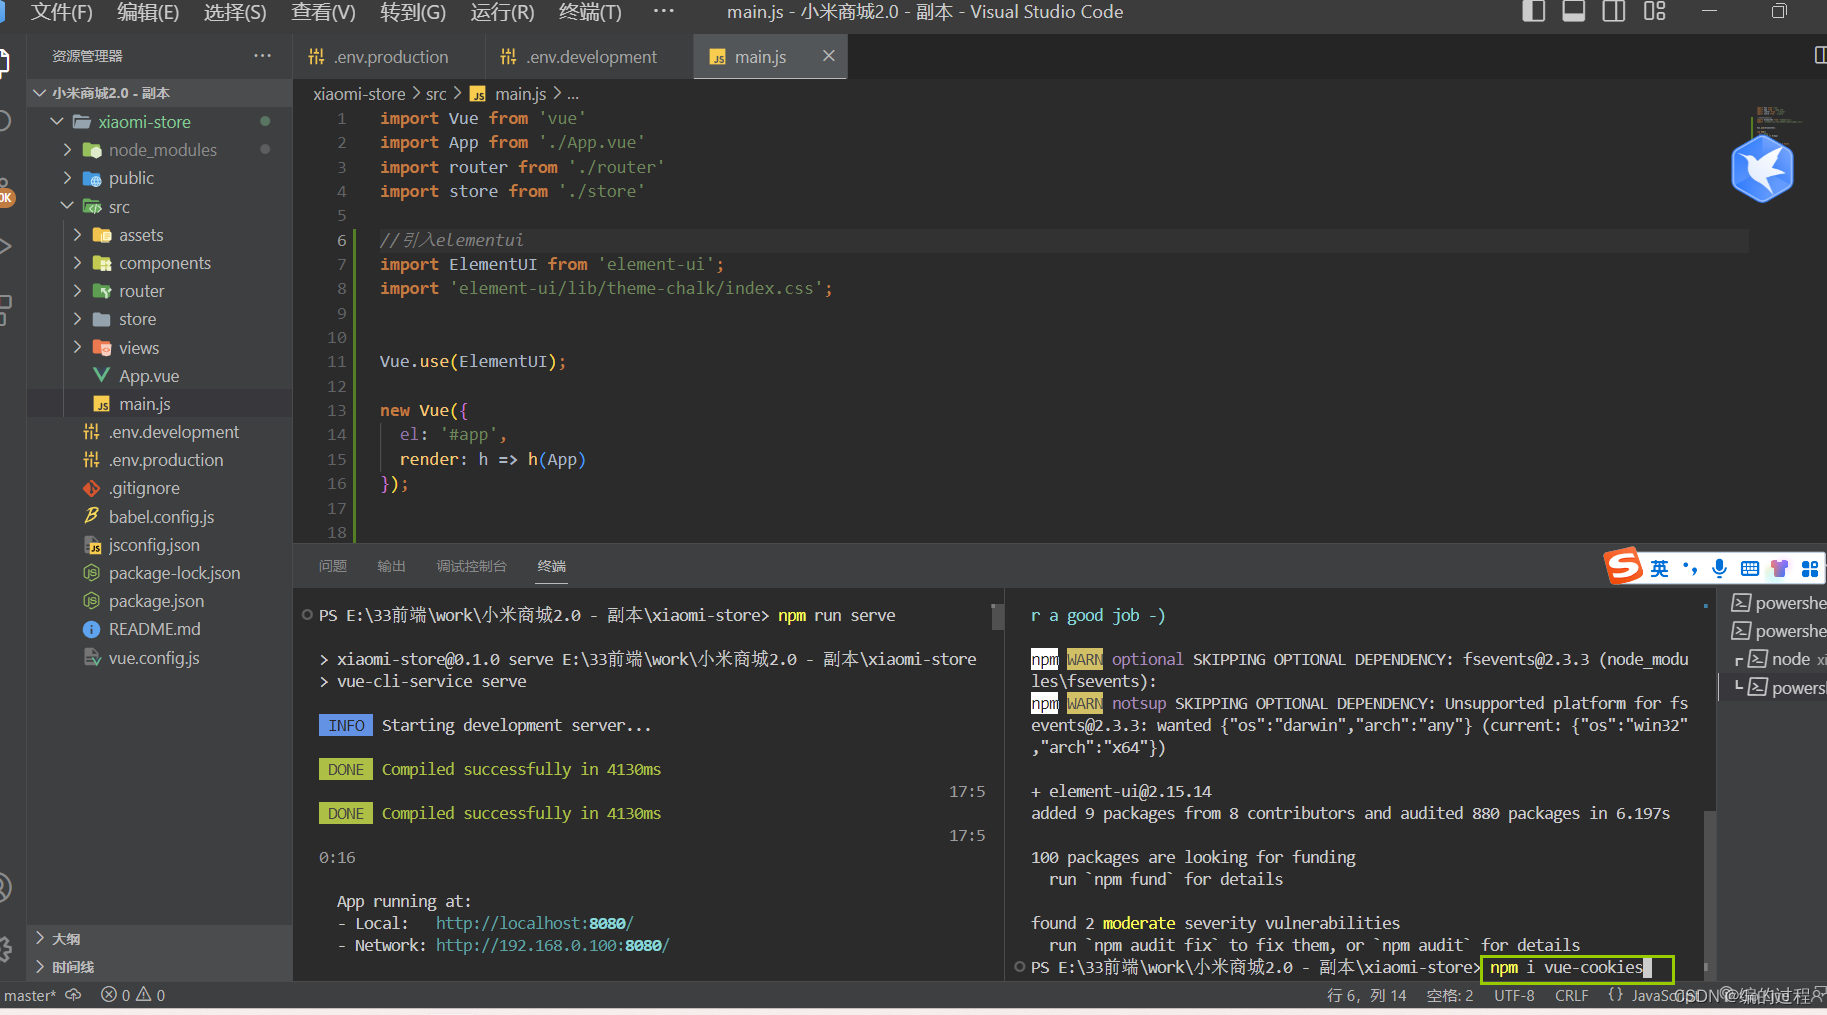Open the 转到(G) menu
Screen dimensions: 1827x1015
point(413,12)
